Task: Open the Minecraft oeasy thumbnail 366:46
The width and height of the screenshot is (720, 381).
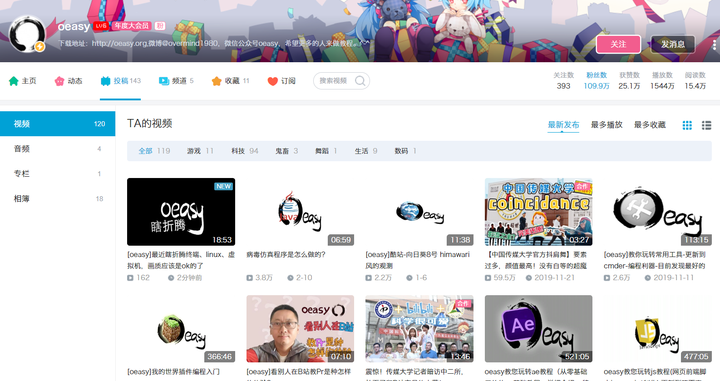Action: pyautogui.click(x=181, y=329)
